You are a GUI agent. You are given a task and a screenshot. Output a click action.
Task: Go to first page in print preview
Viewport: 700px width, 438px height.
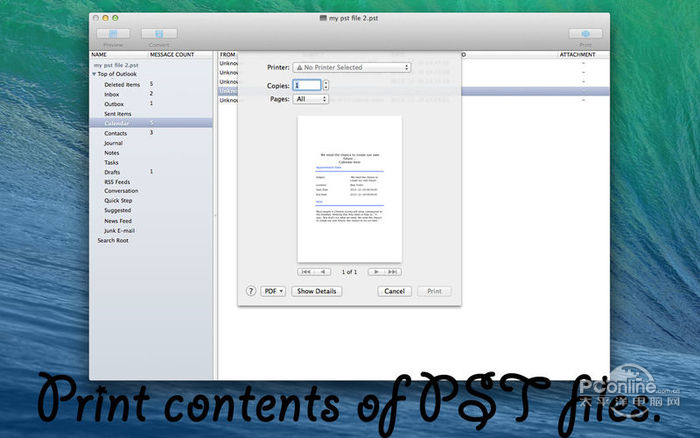pyautogui.click(x=306, y=271)
